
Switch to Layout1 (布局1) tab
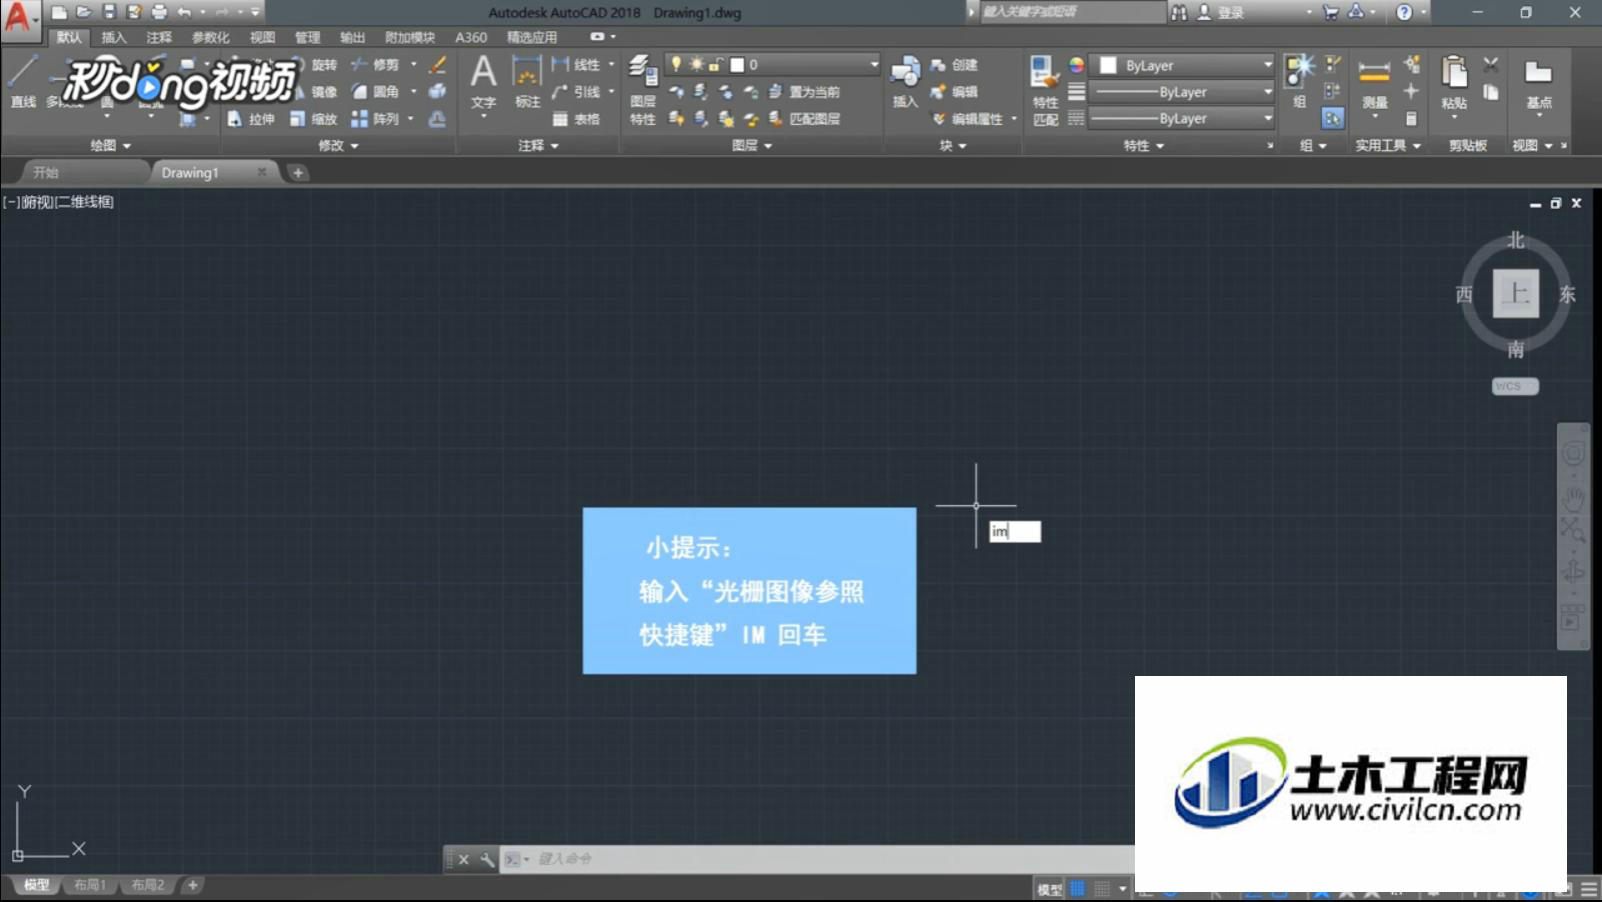tap(90, 885)
